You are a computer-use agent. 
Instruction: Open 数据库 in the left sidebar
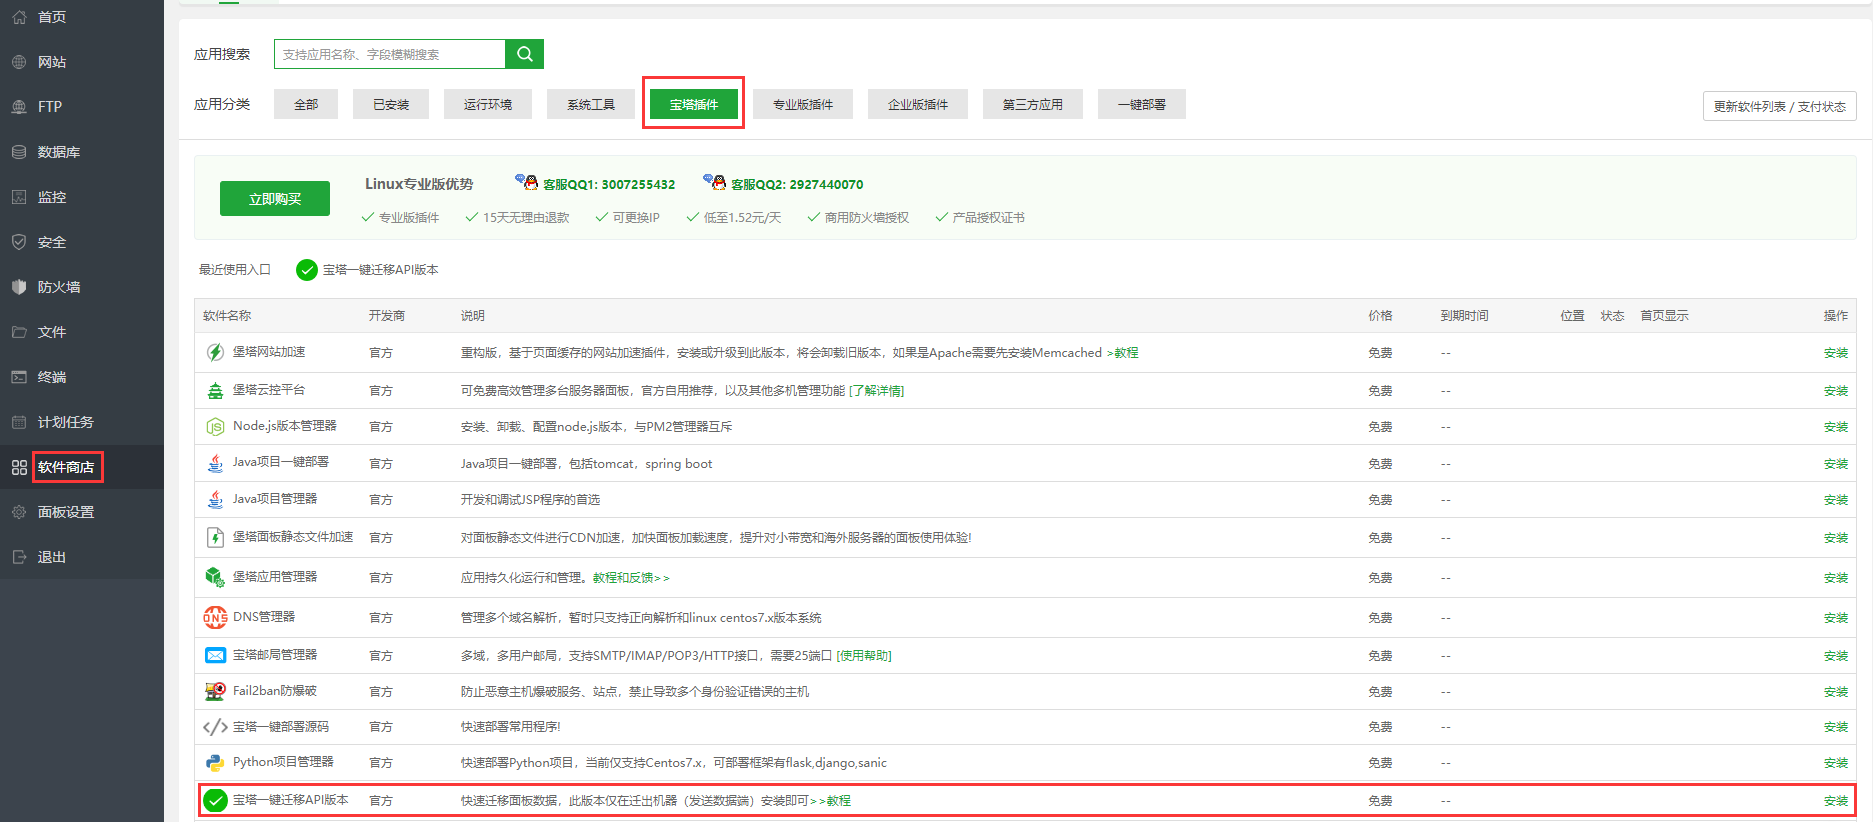click(x=58, y=152)
